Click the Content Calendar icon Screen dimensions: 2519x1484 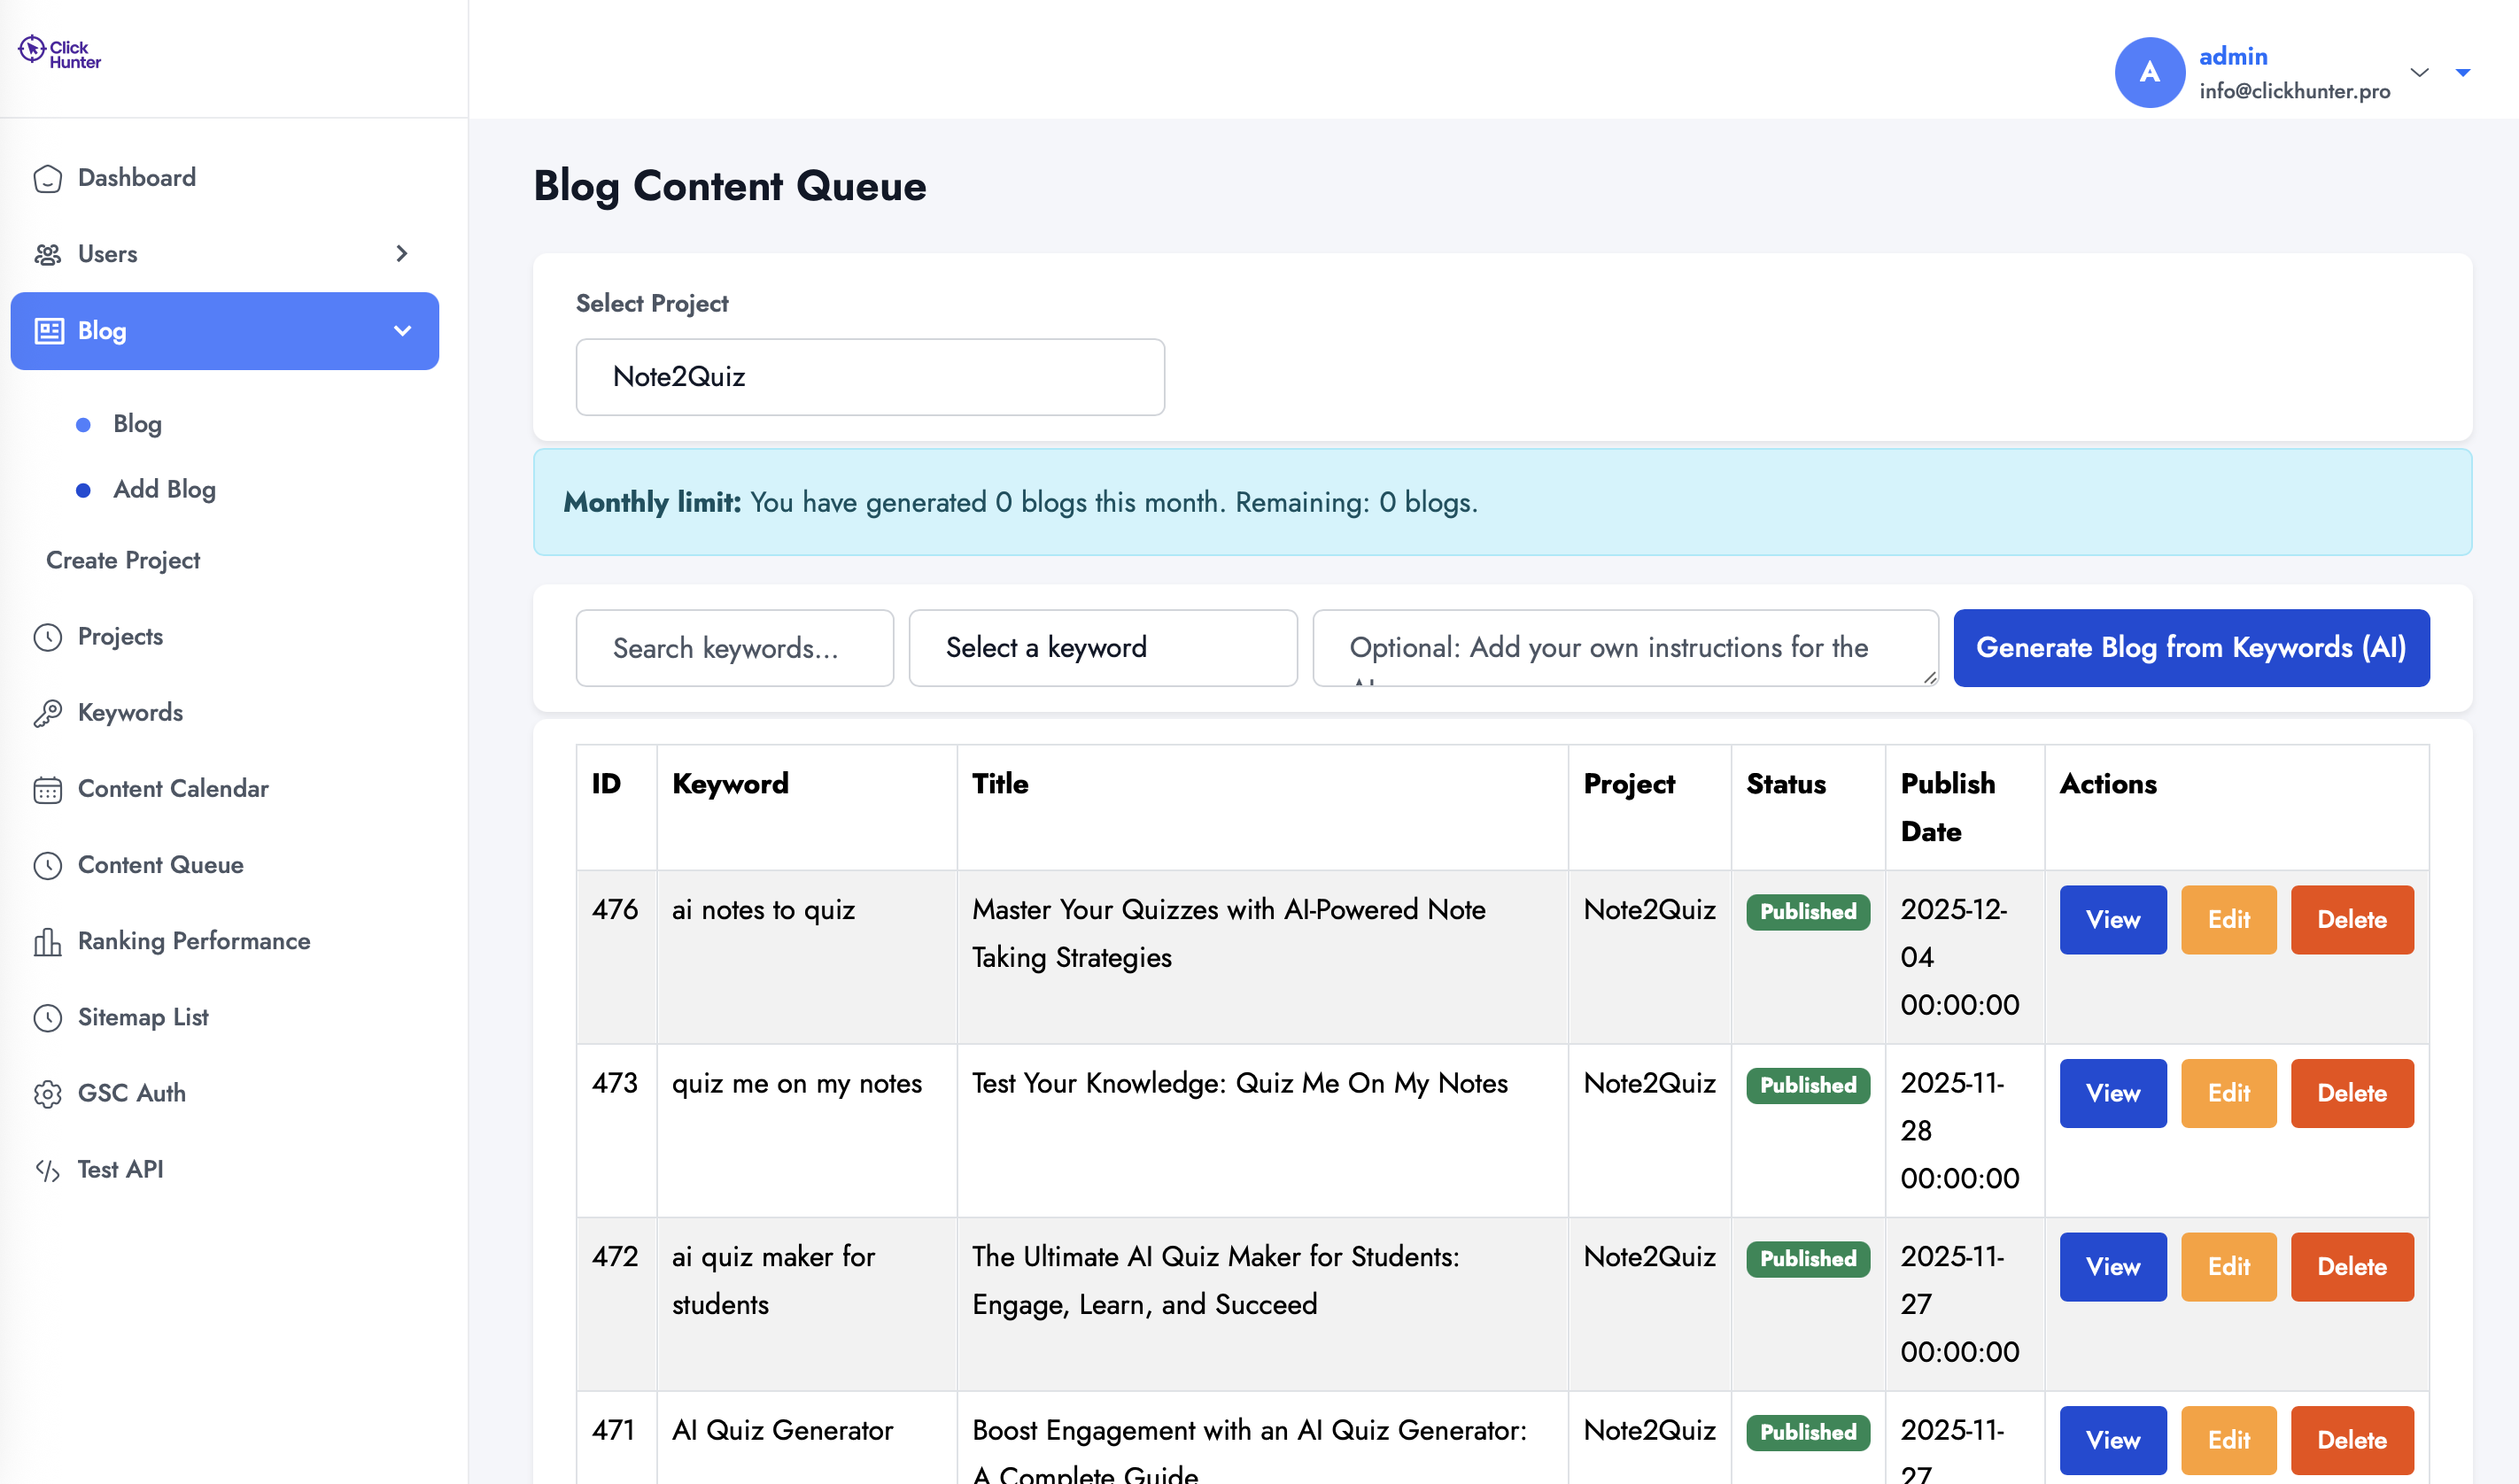[47, 789]
